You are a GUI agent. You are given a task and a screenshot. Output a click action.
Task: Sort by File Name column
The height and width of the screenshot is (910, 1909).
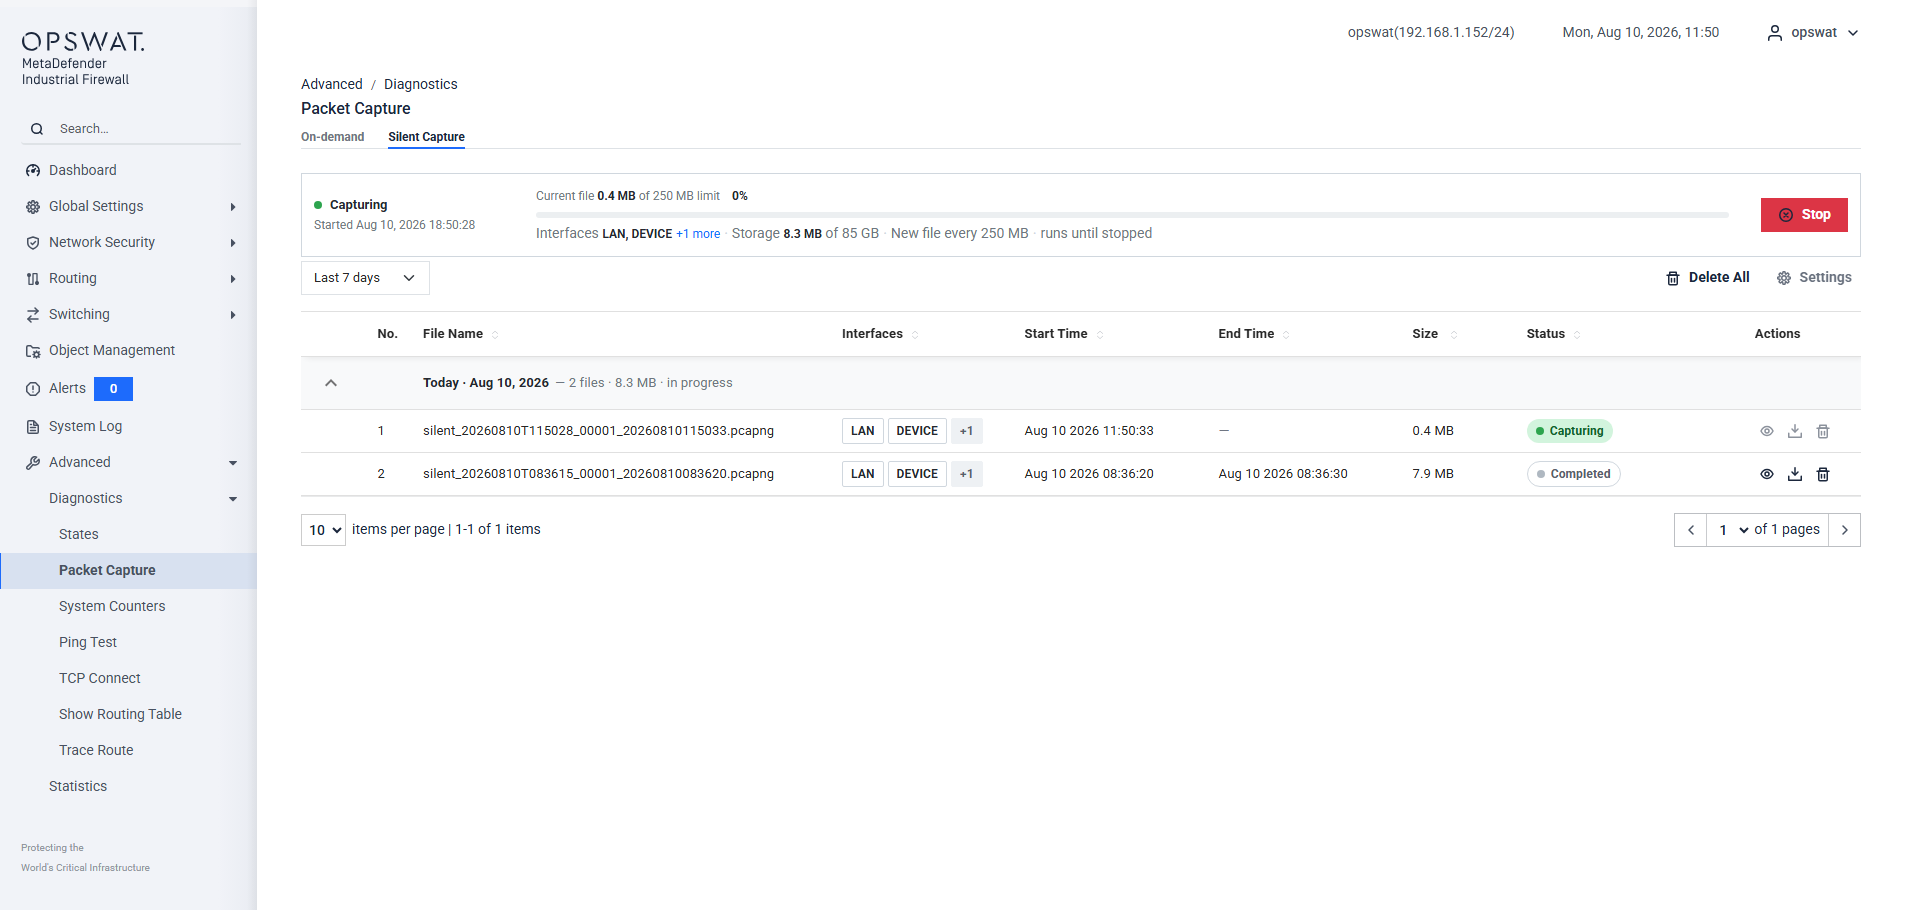tap(495, 334)
